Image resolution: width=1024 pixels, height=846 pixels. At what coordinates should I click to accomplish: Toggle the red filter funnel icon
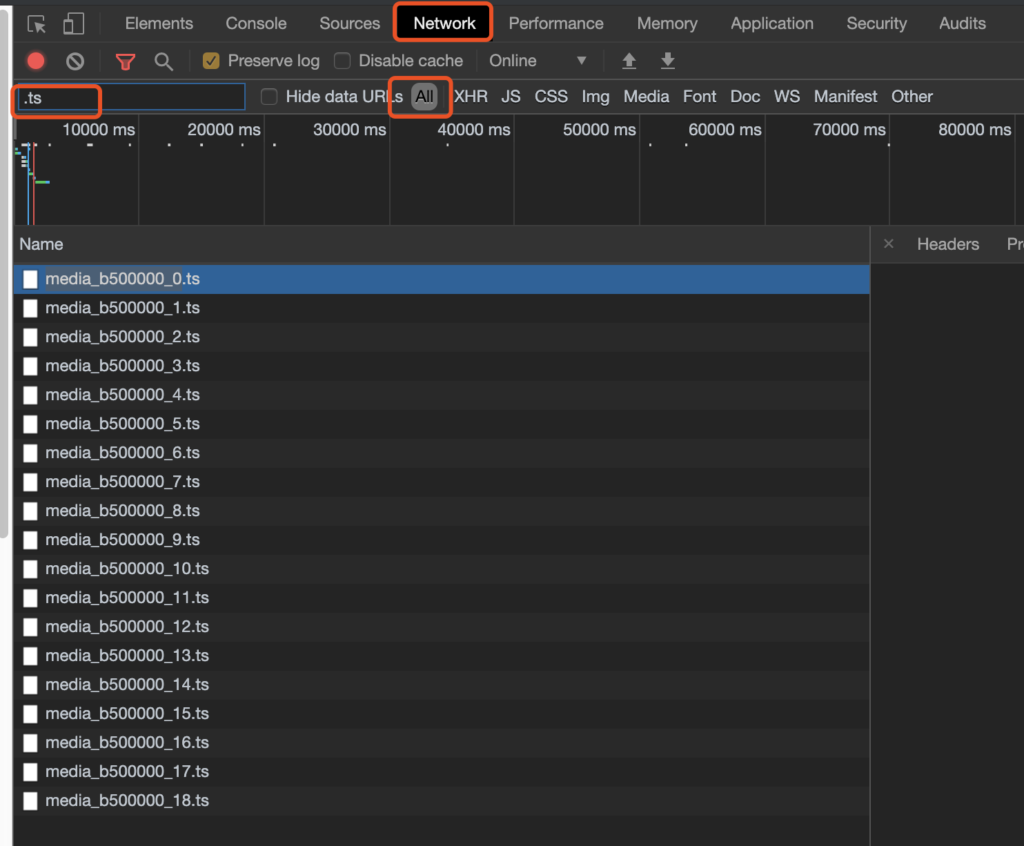click(x=125, y=61)
